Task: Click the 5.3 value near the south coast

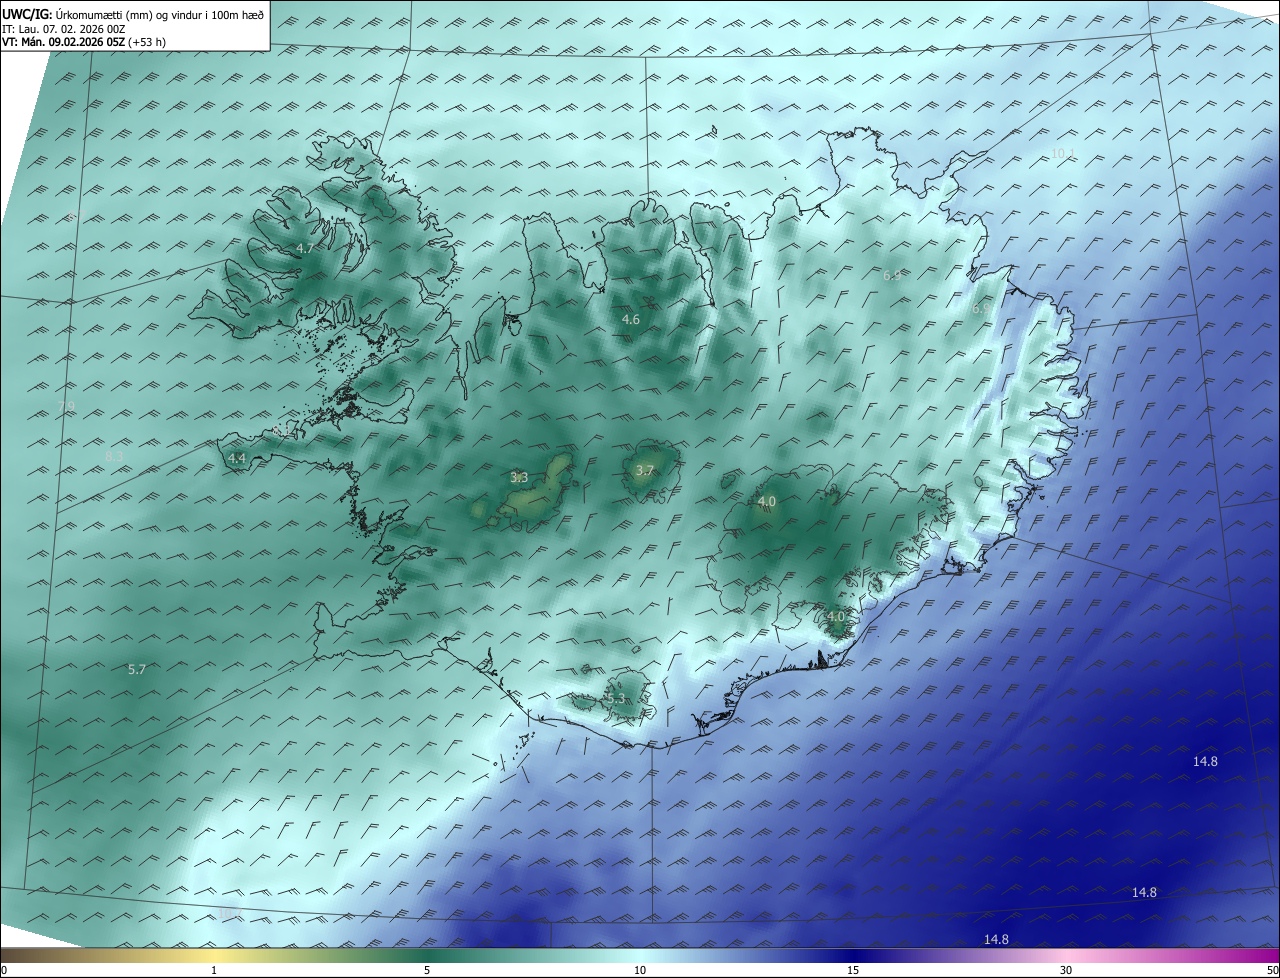Action: click(x=616, y=699)
